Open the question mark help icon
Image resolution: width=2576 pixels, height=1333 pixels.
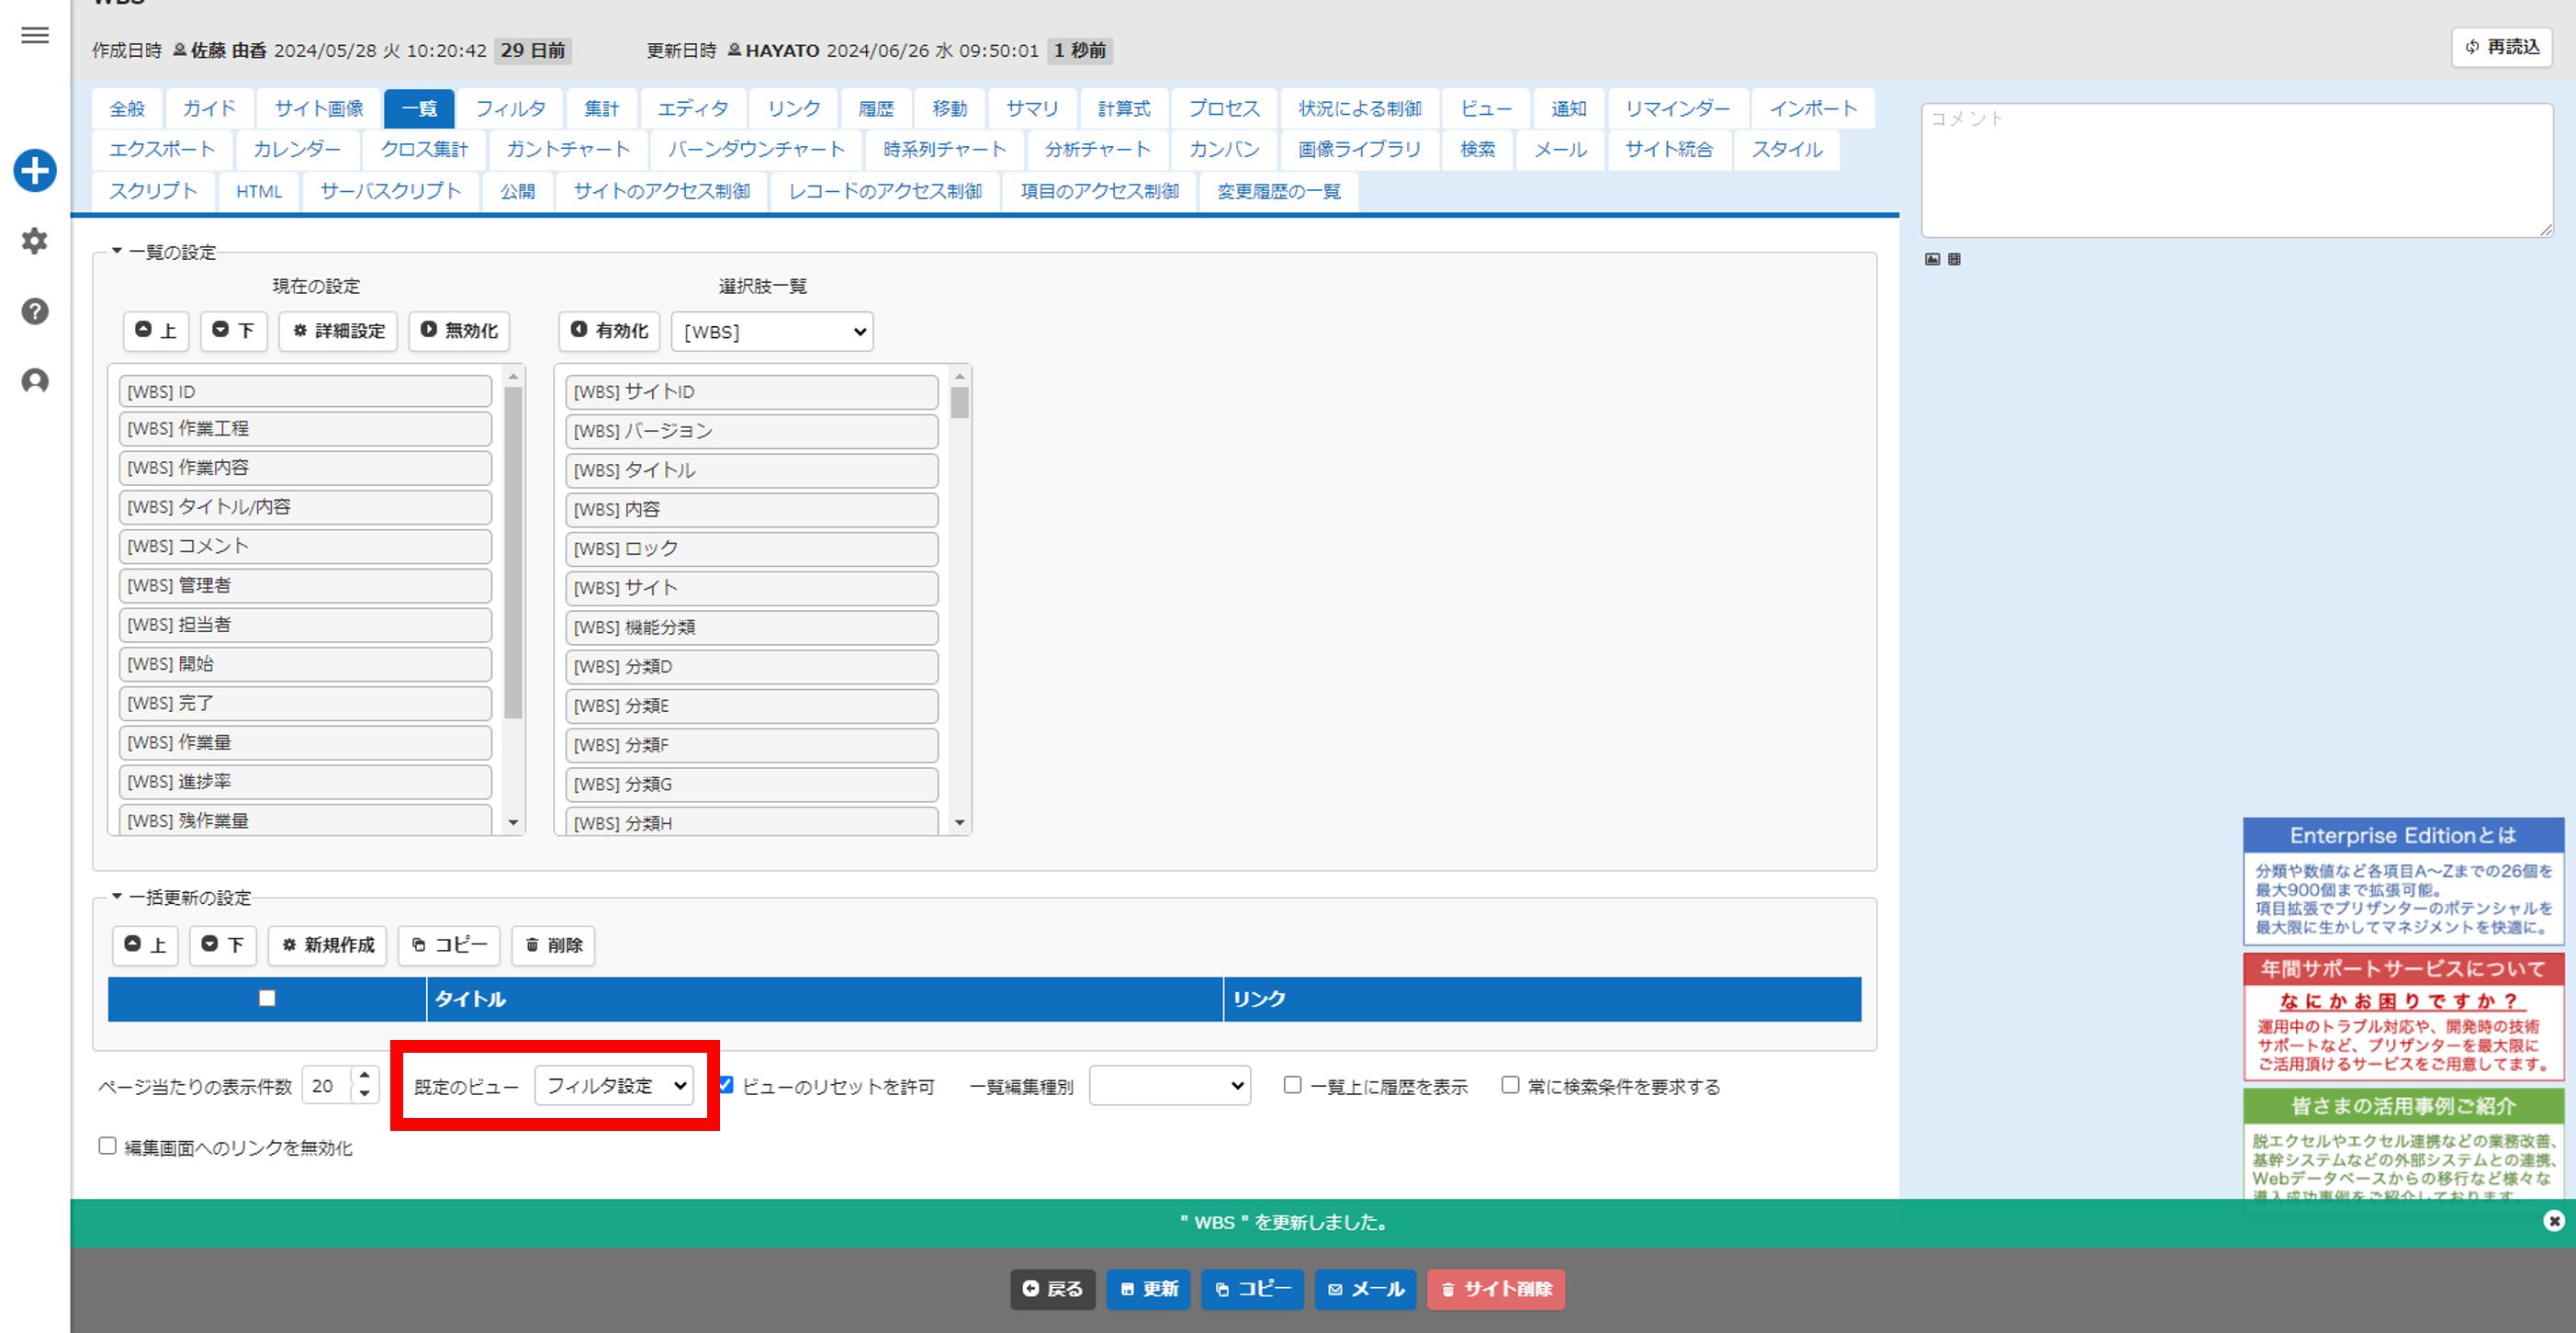(35, 311)
